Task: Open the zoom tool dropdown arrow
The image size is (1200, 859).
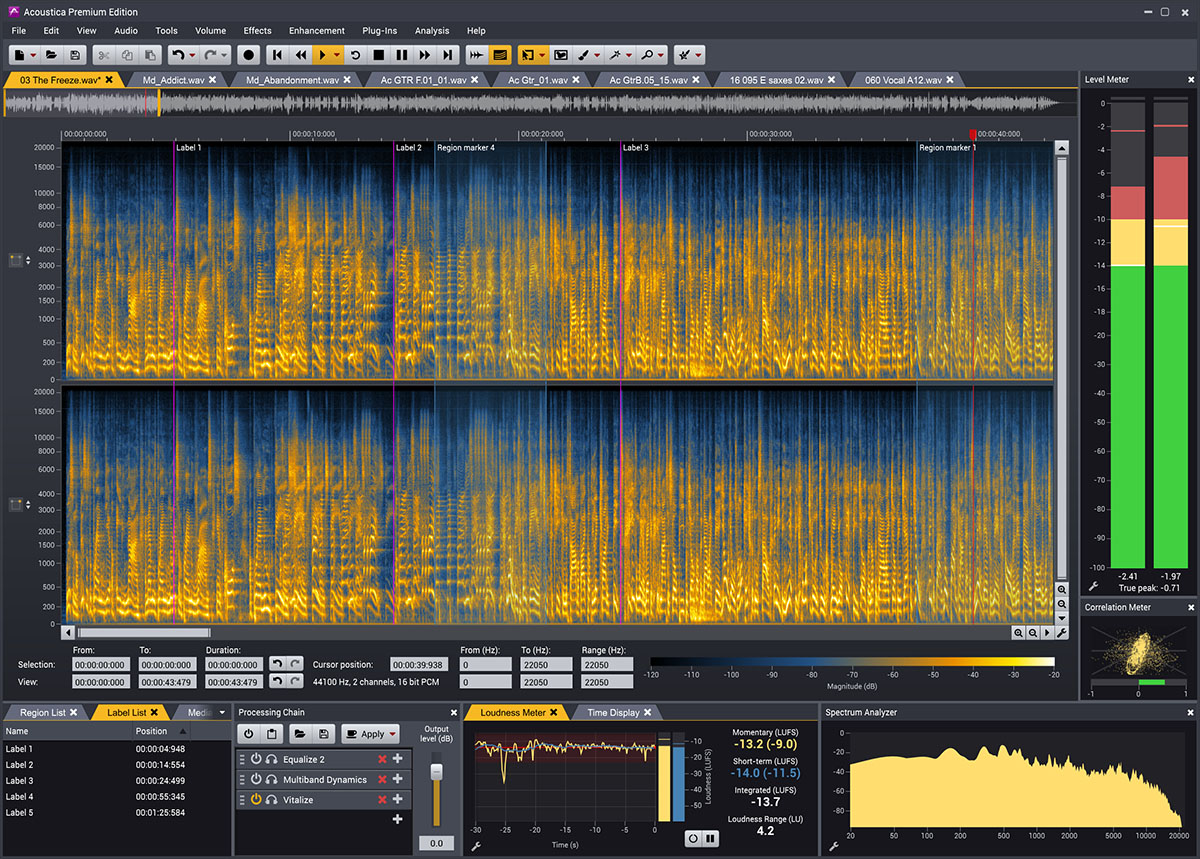Action: 662,56
